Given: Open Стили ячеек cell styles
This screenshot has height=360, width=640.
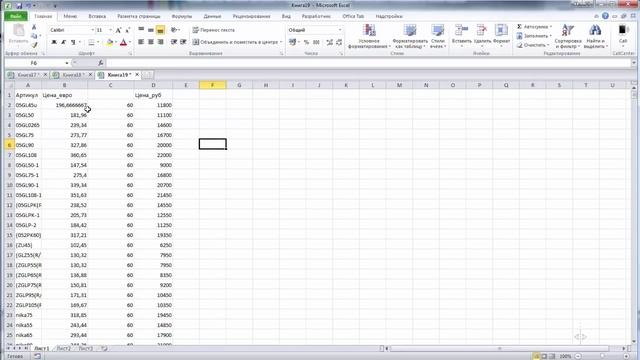Looking at the screenshot, I should click(438, 36).
